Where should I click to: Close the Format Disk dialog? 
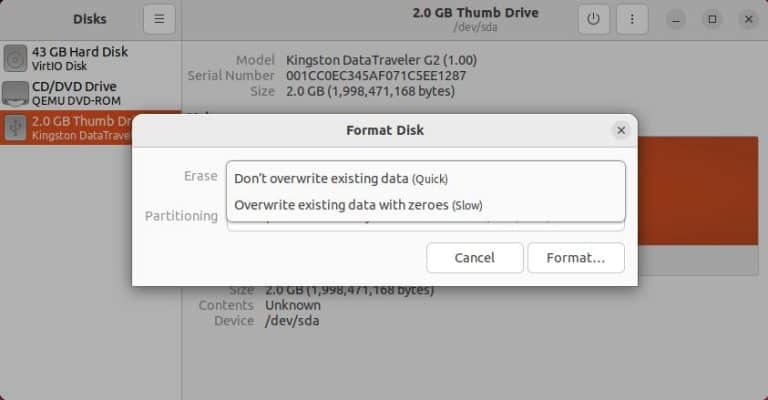point(621,130)
